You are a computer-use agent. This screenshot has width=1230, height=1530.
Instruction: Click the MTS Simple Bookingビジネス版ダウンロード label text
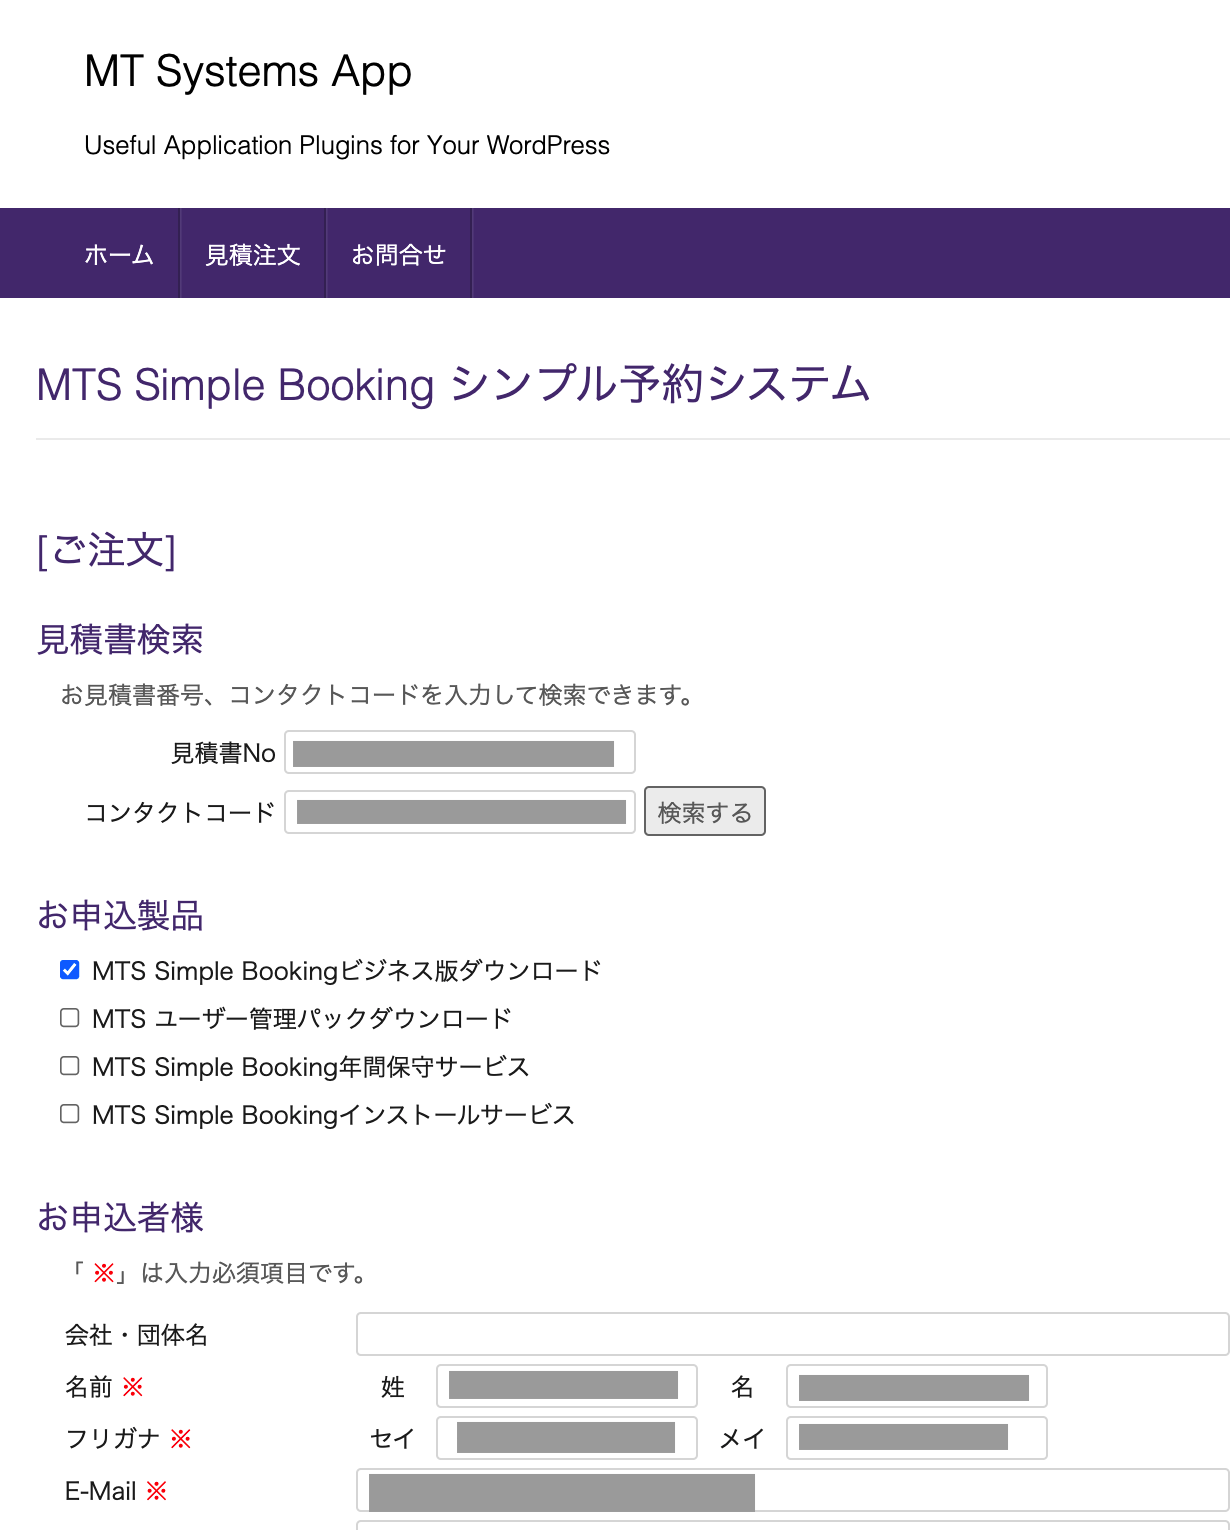(346, 971)
